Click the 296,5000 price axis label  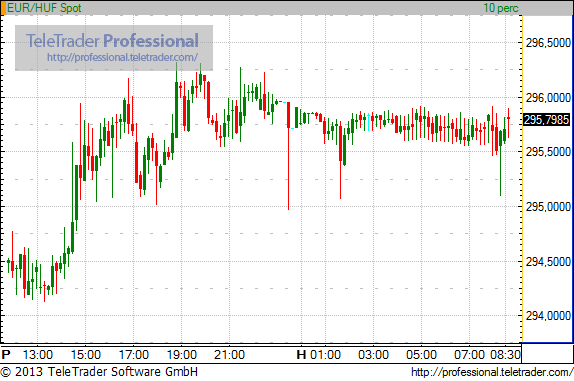[548, 43]
